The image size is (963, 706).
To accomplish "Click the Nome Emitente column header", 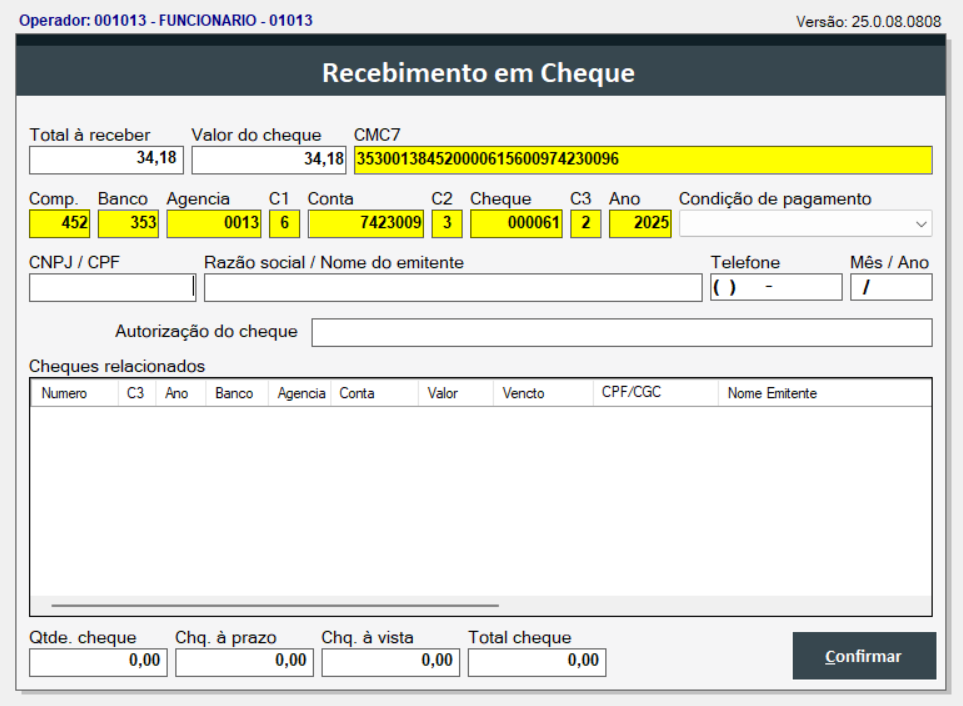I will 825,393.
